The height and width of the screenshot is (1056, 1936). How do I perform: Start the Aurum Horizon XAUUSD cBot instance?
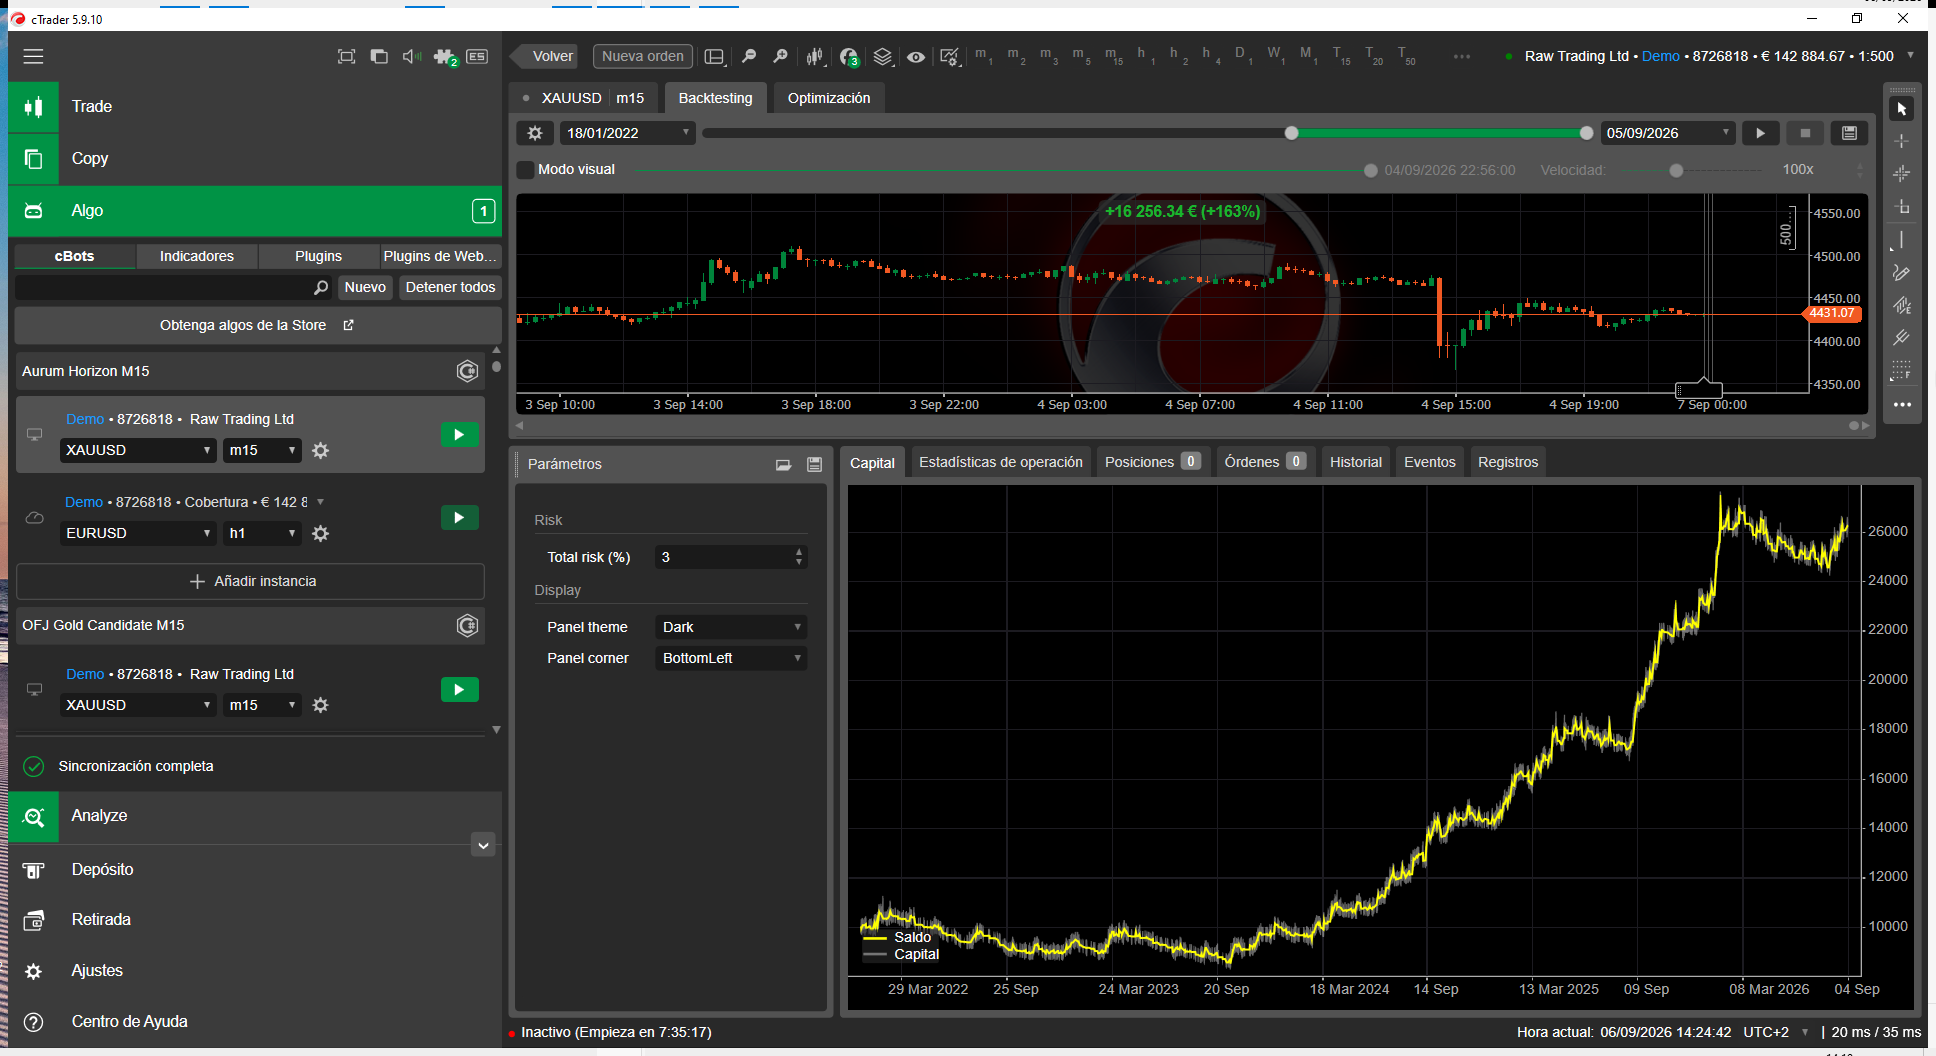(x=459, y=435)
